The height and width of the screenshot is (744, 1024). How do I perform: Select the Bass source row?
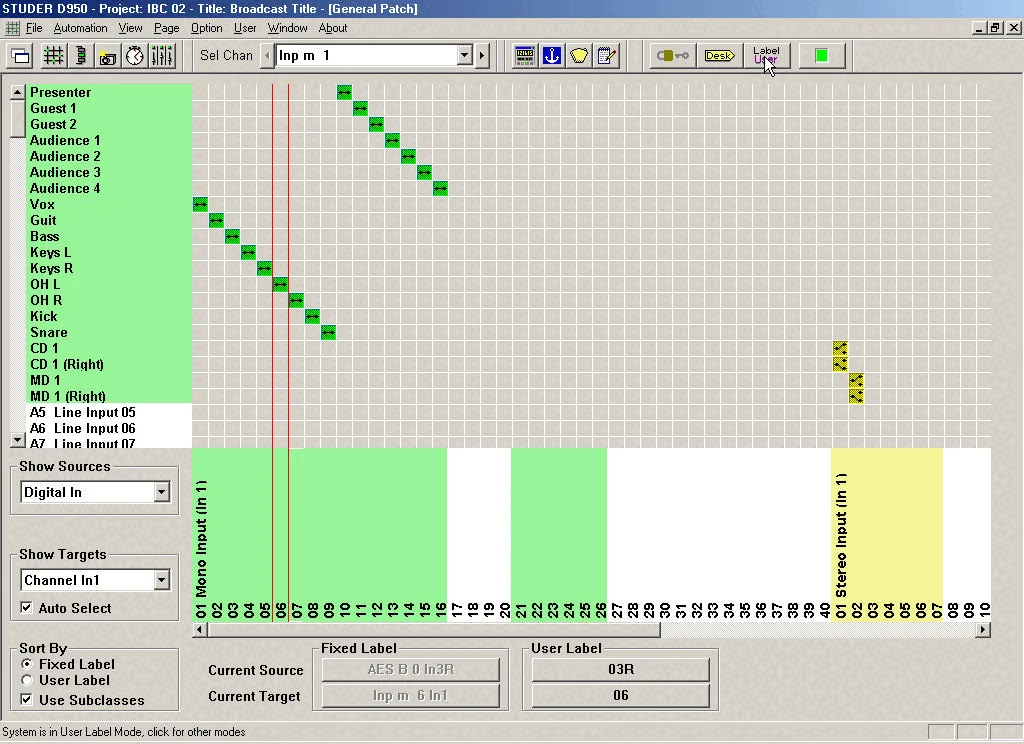point(109,236)
